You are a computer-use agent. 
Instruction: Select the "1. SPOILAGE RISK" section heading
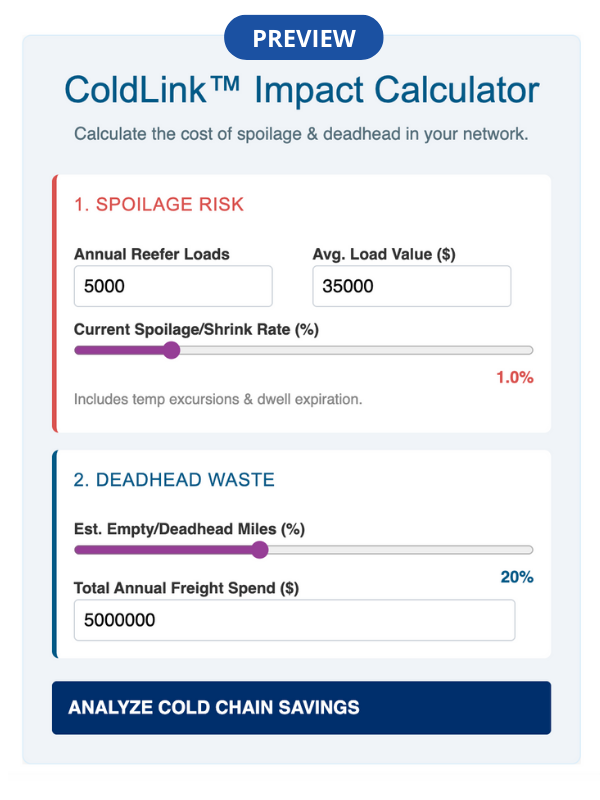coord(159,205)
